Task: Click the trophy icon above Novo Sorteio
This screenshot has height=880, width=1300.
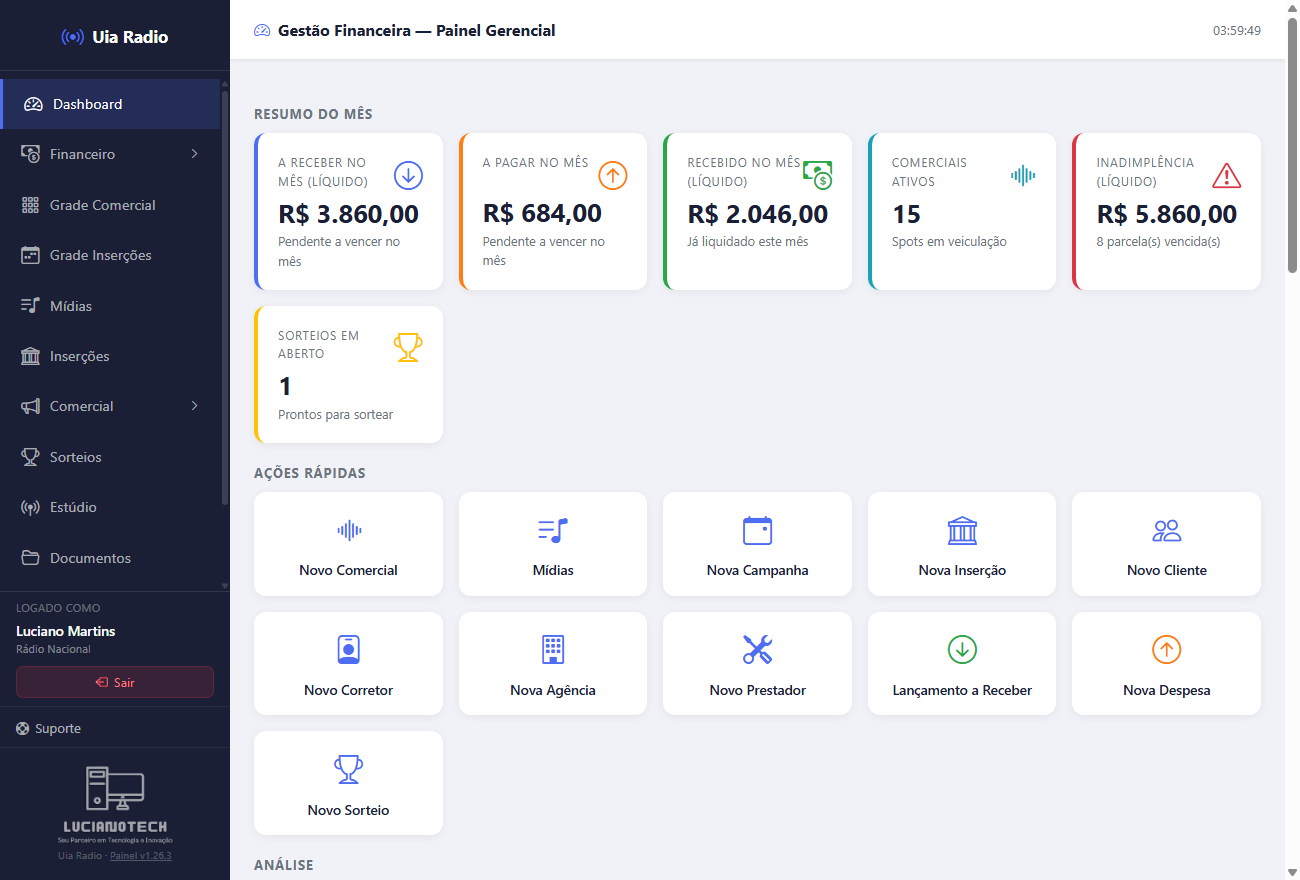Action: click(349, 770)
